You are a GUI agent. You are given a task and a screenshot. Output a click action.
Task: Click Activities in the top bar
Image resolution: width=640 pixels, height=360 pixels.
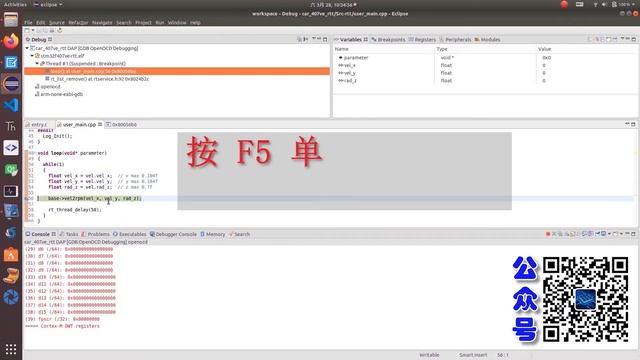pyautogui.click(x=15, y=4)
